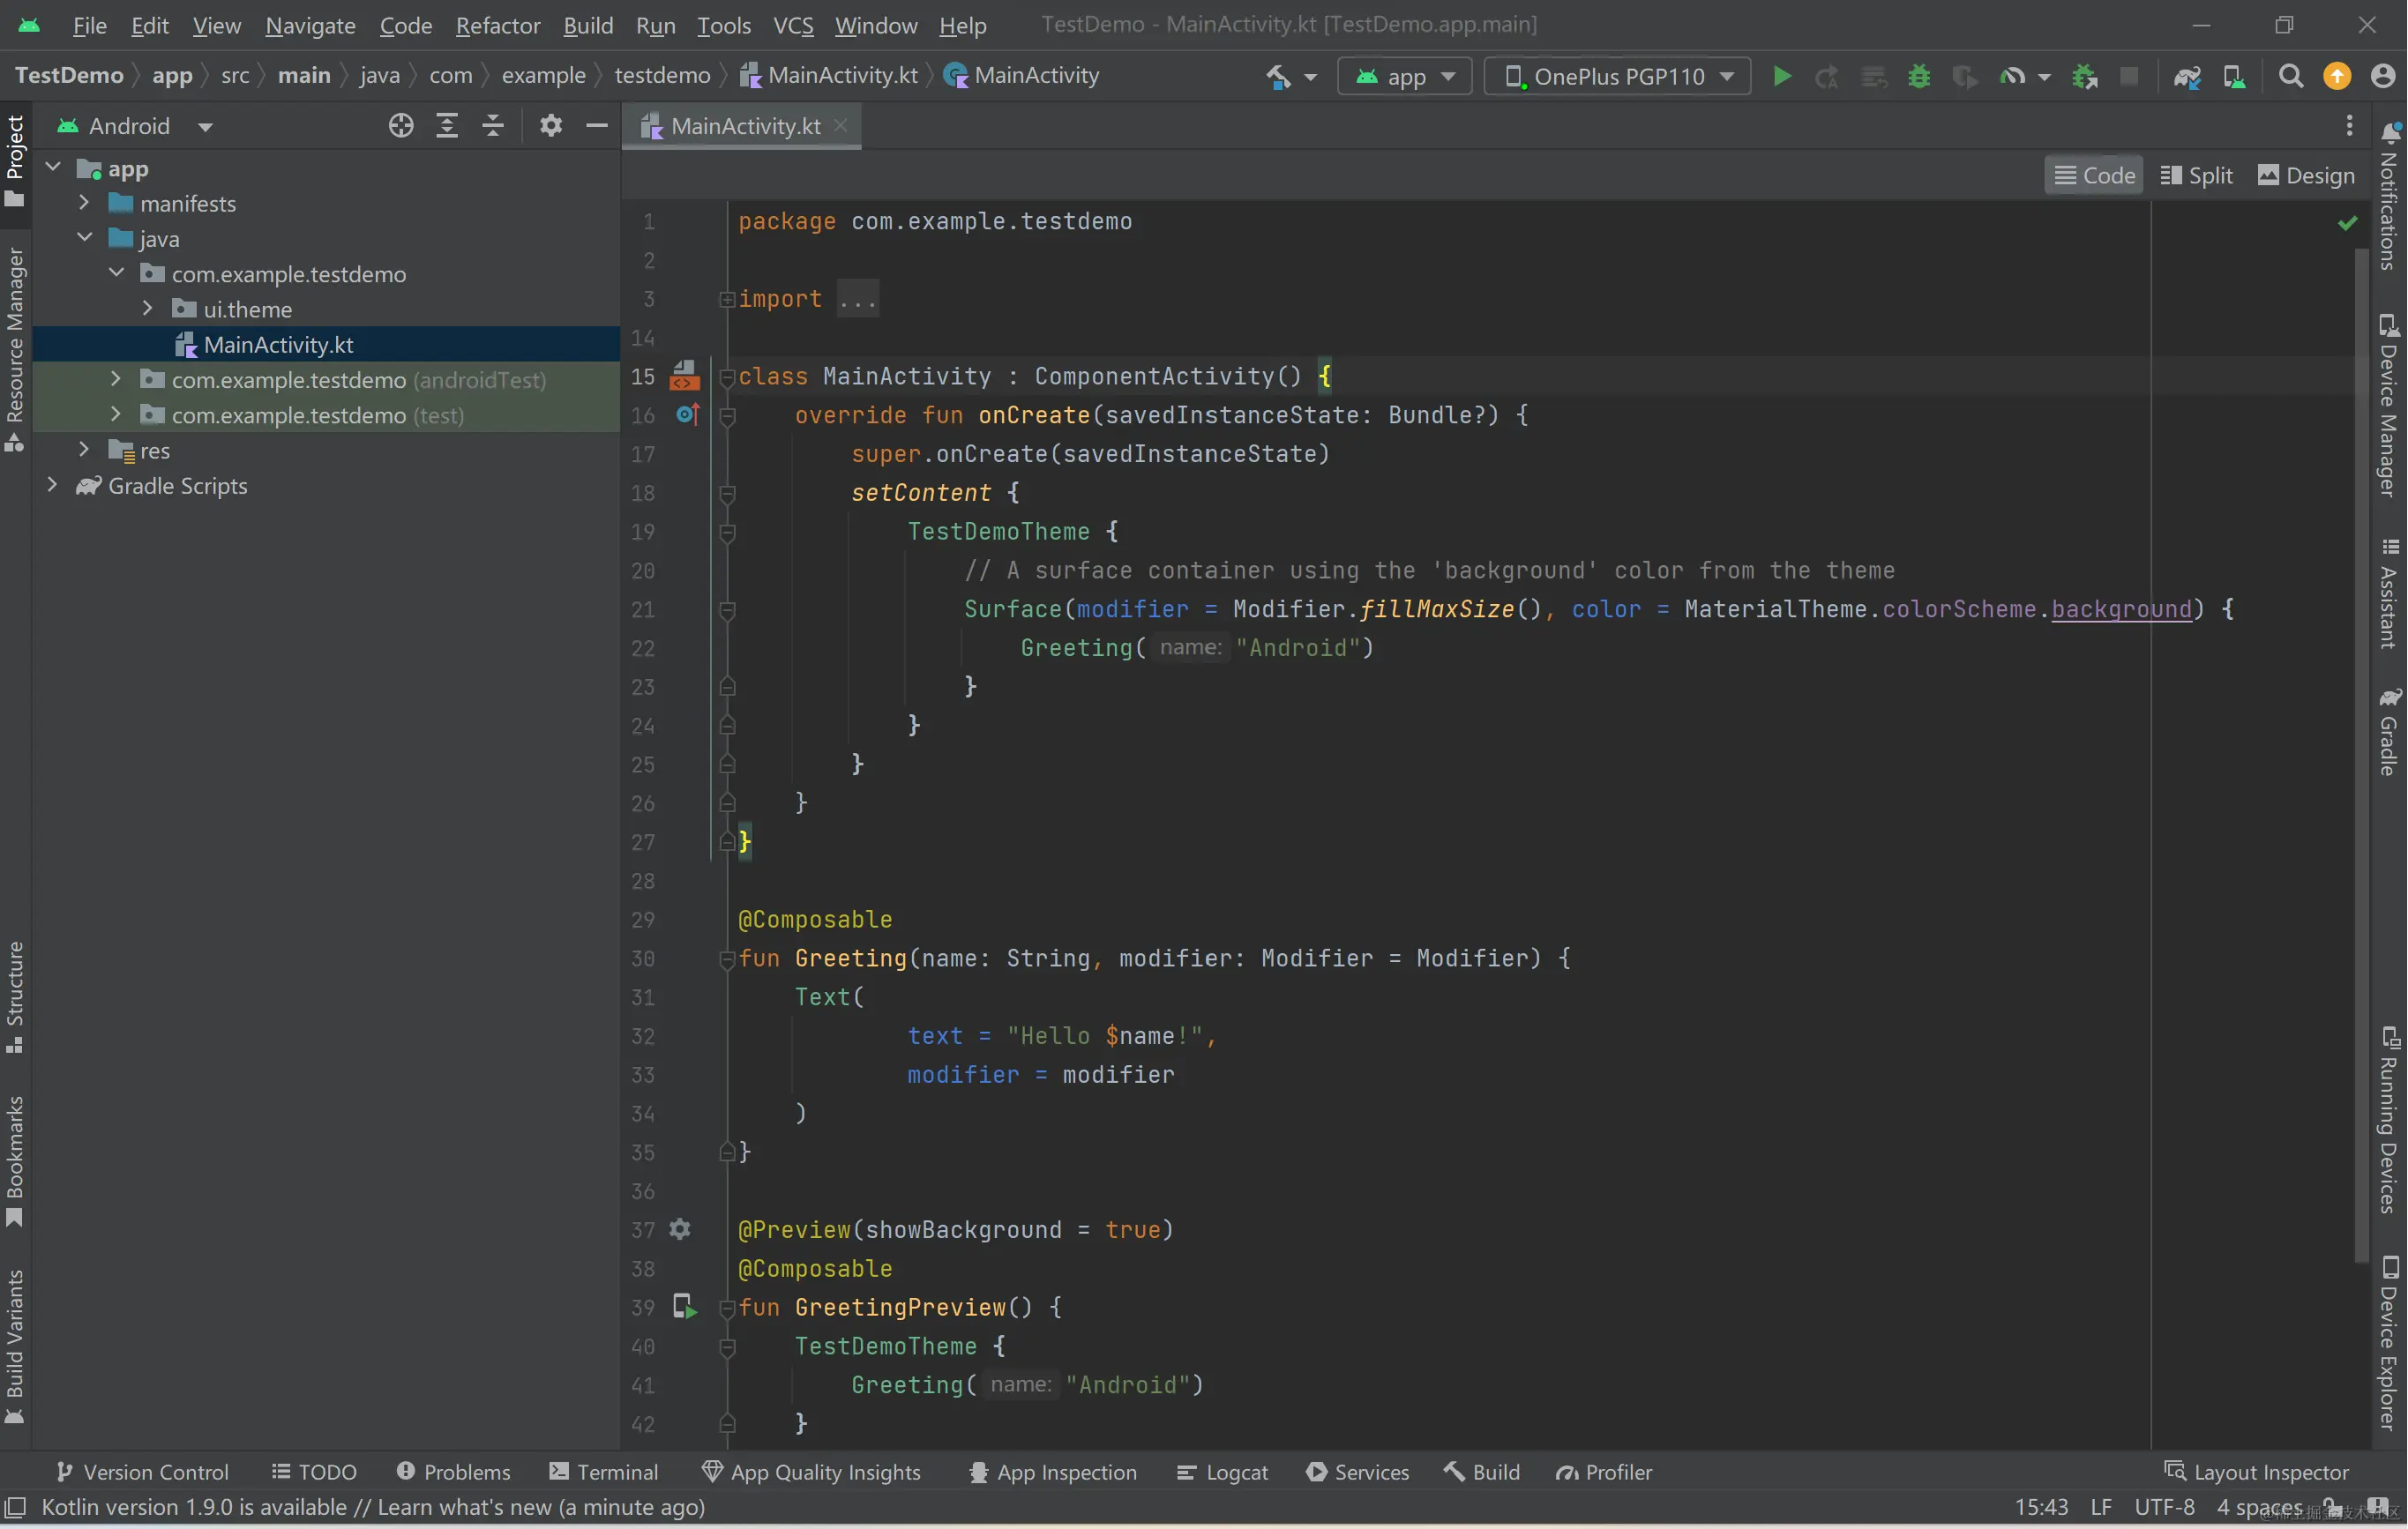Open the app run configuration dropdown
The height and width of the screenshot is (1529, 2408).
tap(1404, 76)
